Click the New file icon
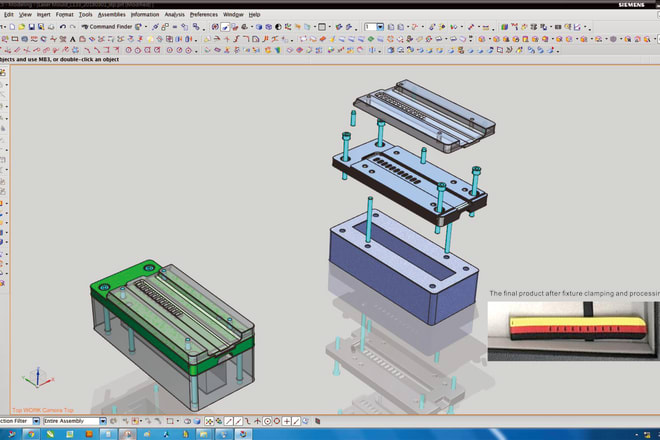 12,27
